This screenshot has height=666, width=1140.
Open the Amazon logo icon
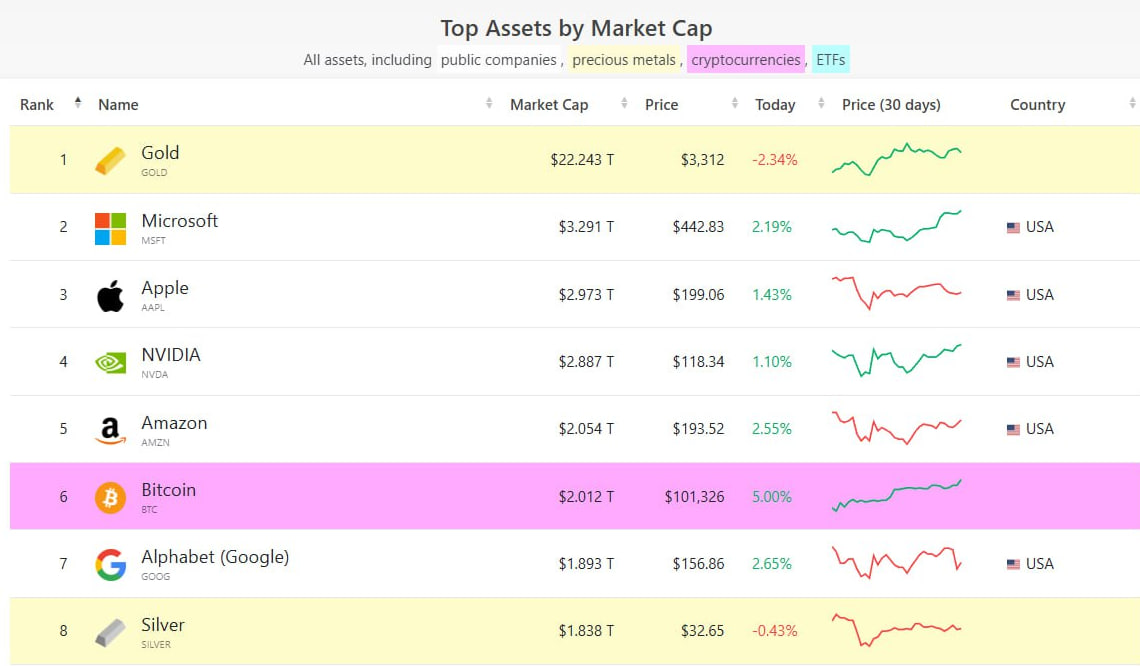click(x=111, y=430)
